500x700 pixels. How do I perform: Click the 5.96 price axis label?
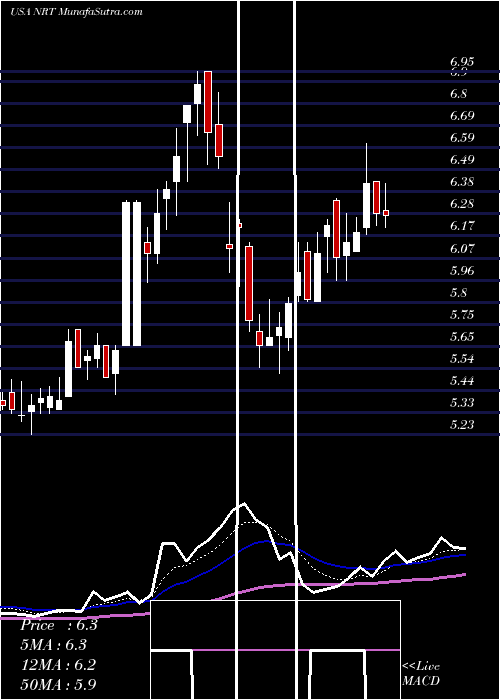(462, 271)
